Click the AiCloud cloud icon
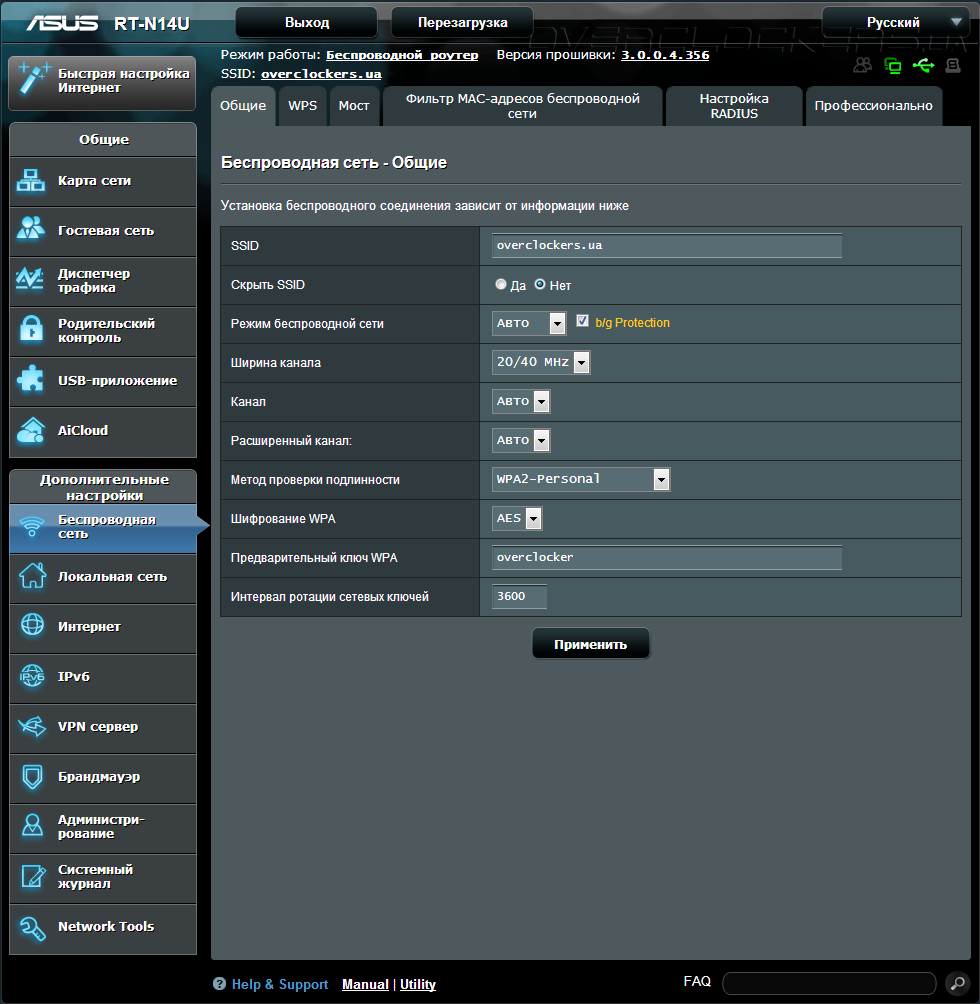The image size is (980, 1004). 31,430
